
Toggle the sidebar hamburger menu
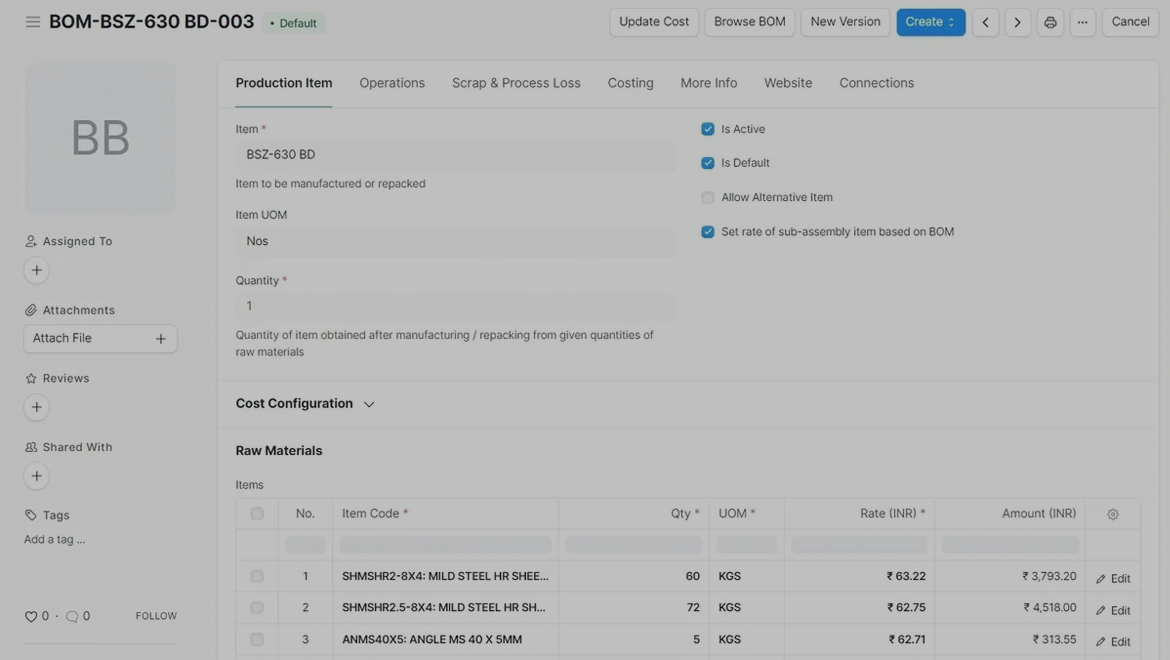click(x=33, y=22)
